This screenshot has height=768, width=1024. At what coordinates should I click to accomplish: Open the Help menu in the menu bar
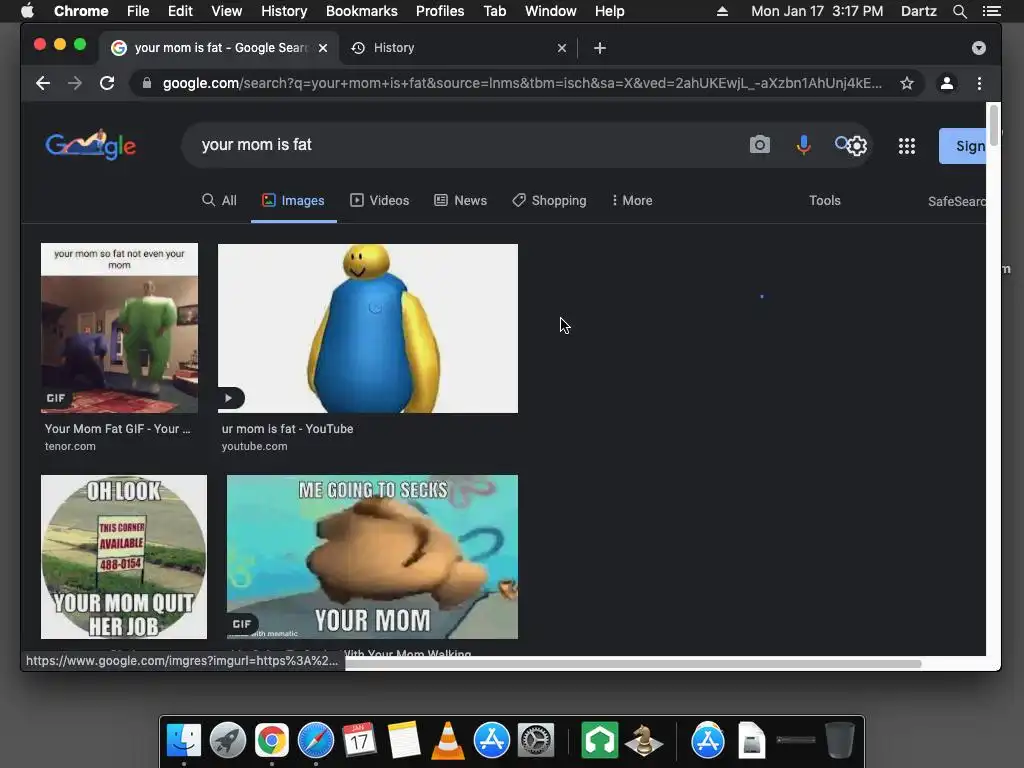point(609,11)
